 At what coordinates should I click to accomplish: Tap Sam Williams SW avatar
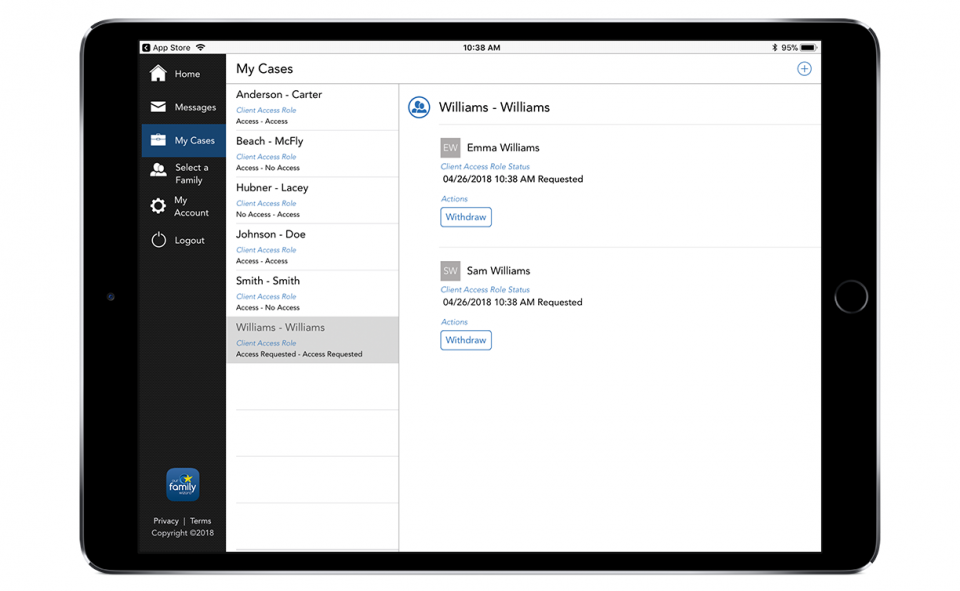pyautogui.click(x=450, y=271)
